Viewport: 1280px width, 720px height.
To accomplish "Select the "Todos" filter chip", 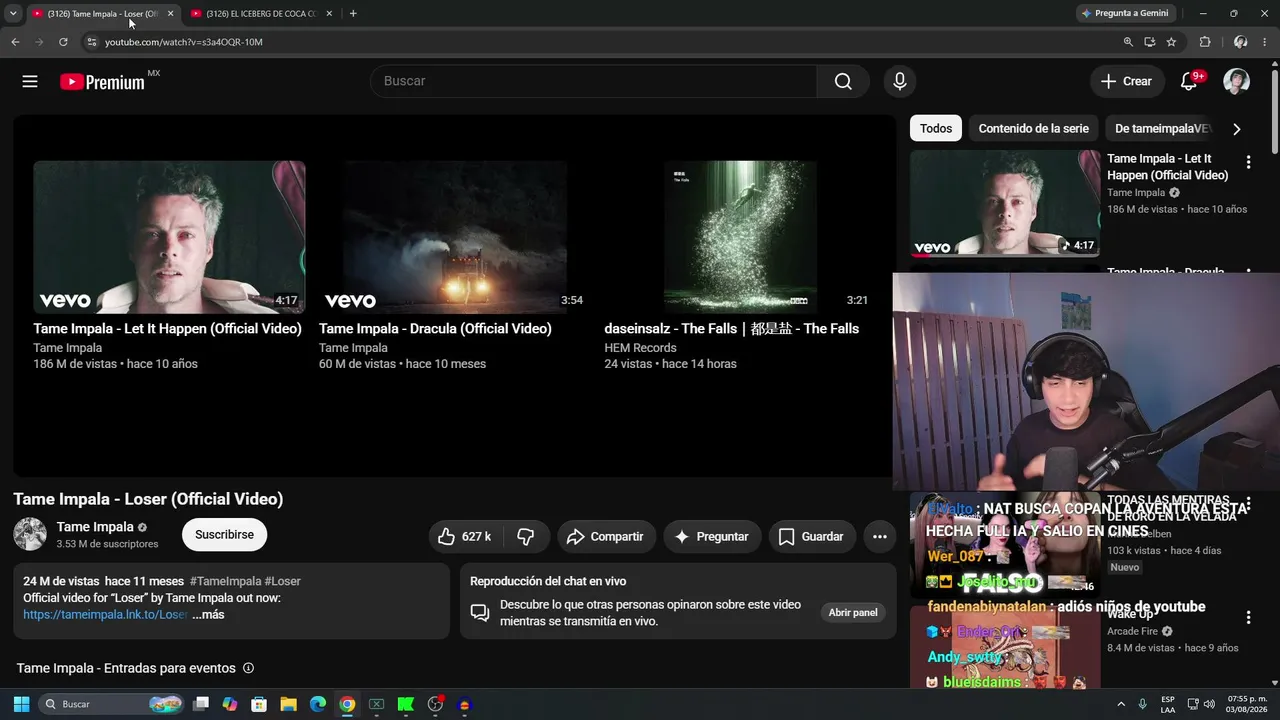I will point(936,129).
